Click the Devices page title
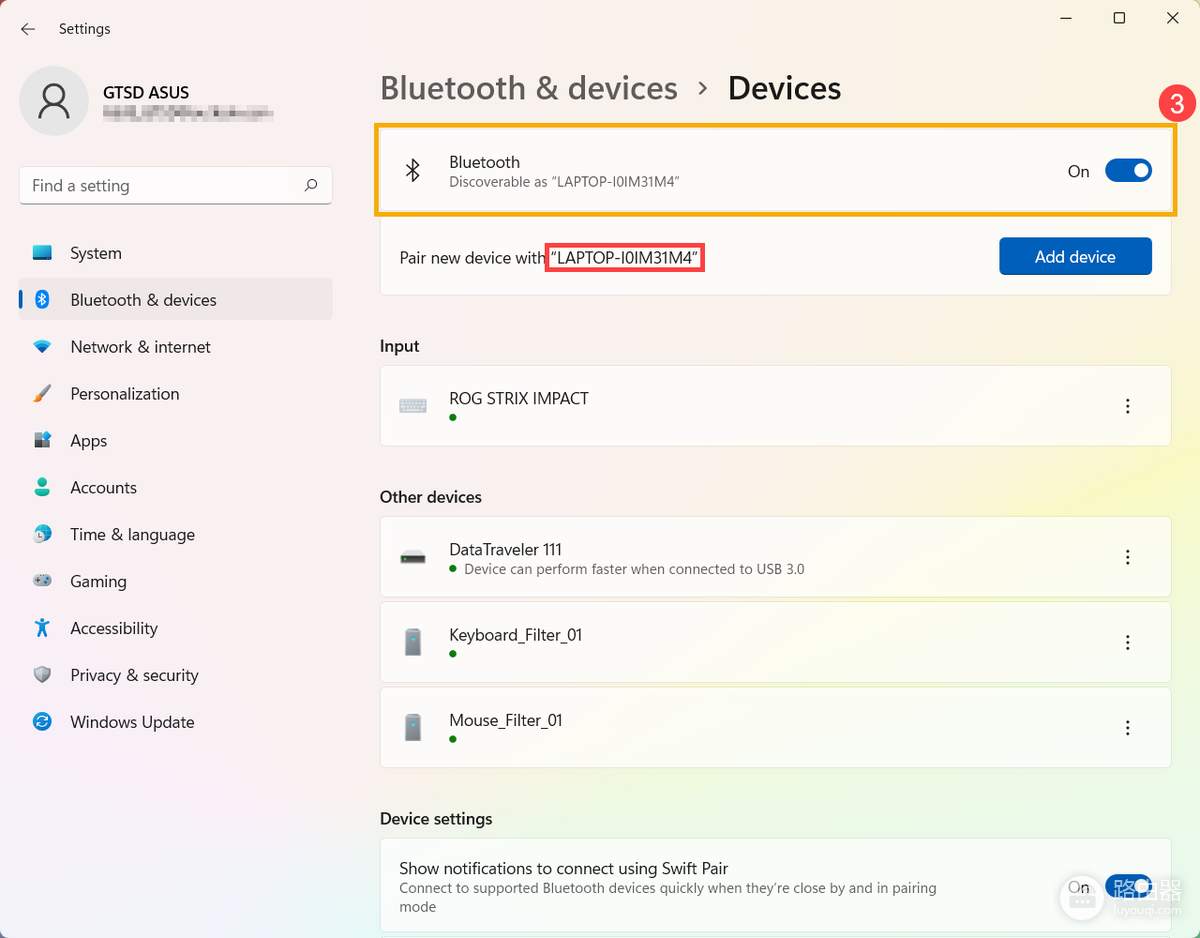Viewport: 1200px width, 938px height. coord(784,88)
